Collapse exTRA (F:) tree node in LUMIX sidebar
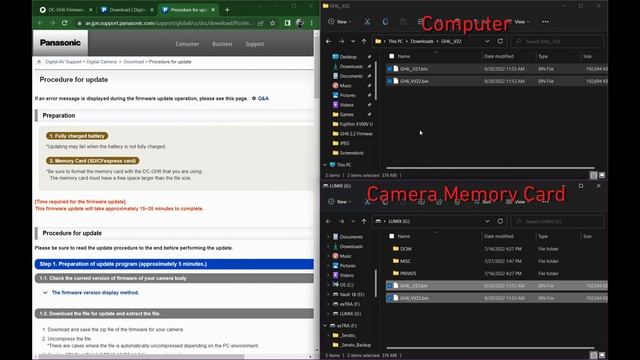Screen dimensions: 640x360 (x=325, y=326)
